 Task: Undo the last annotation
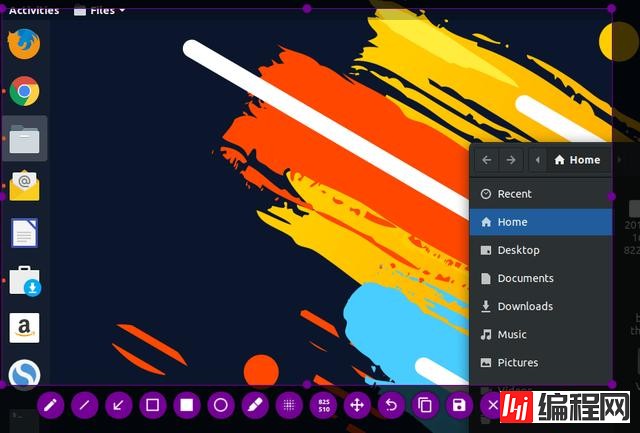pos(391,405)
